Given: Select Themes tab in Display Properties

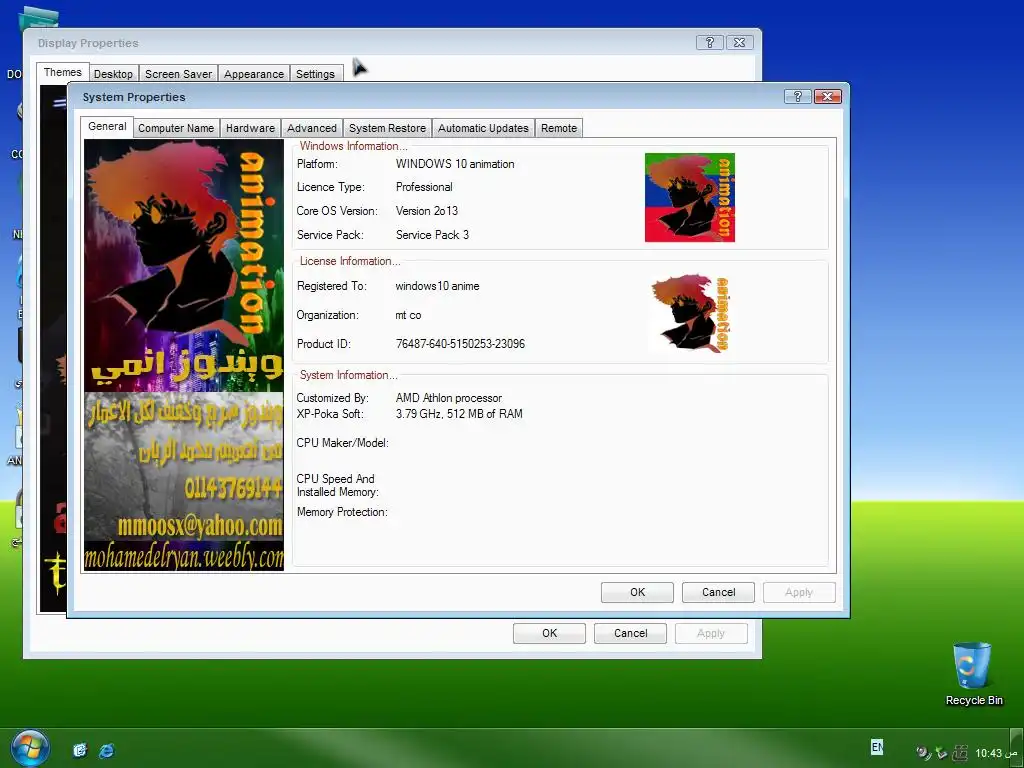Looking at the screenshot, I should coord(63,72).
